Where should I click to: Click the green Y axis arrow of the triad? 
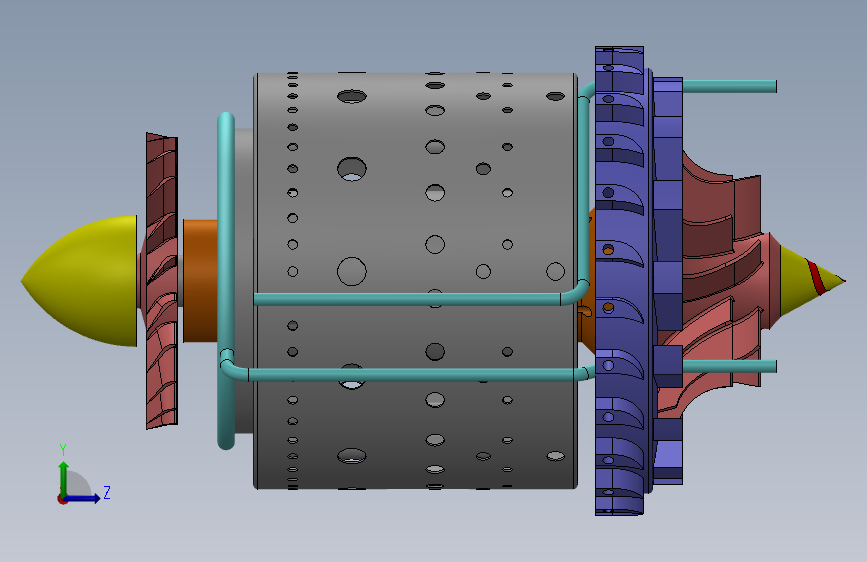point(64,478)
